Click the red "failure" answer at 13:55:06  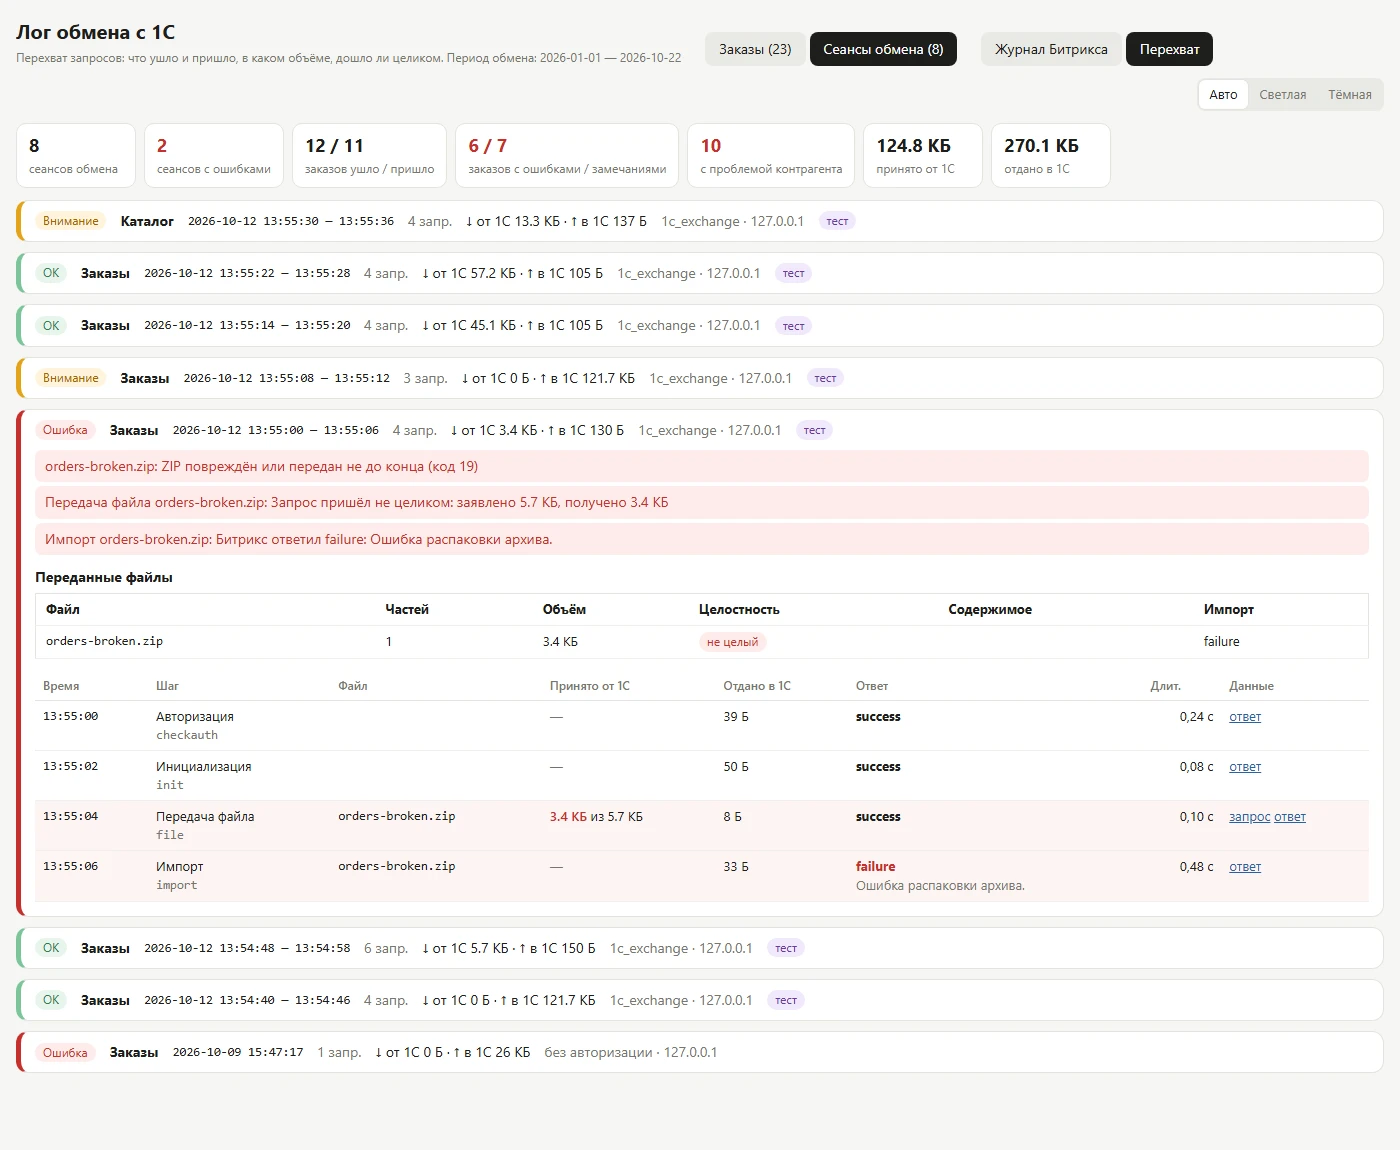(875, 867)
